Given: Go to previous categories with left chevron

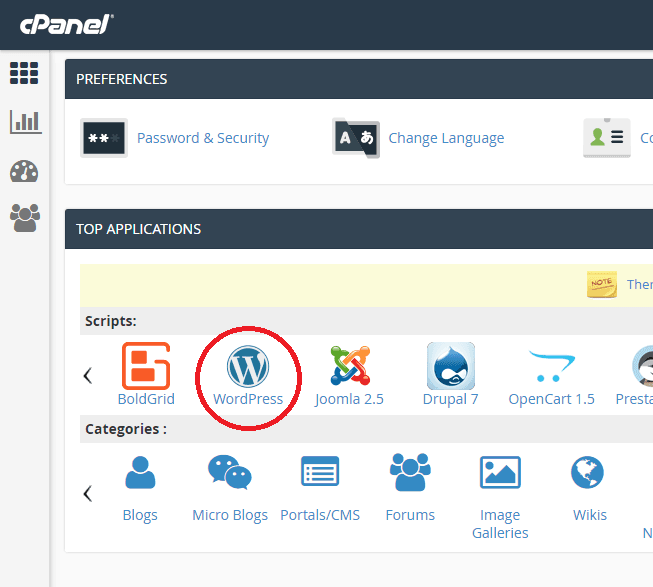Looking at the screenshot, I should (x=87, y=493).
